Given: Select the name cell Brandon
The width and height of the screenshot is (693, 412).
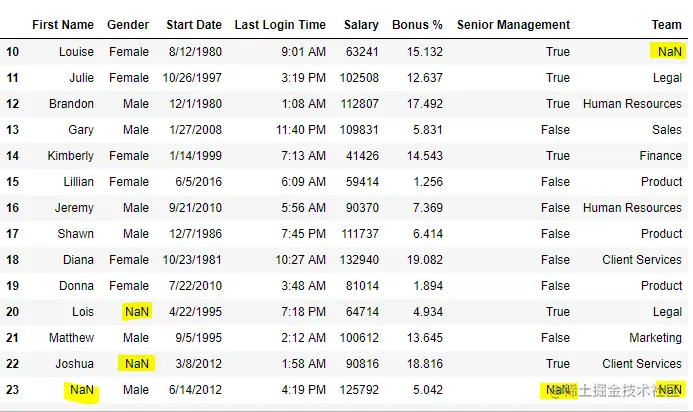Looking at the screenshot, I should [71, 104].
